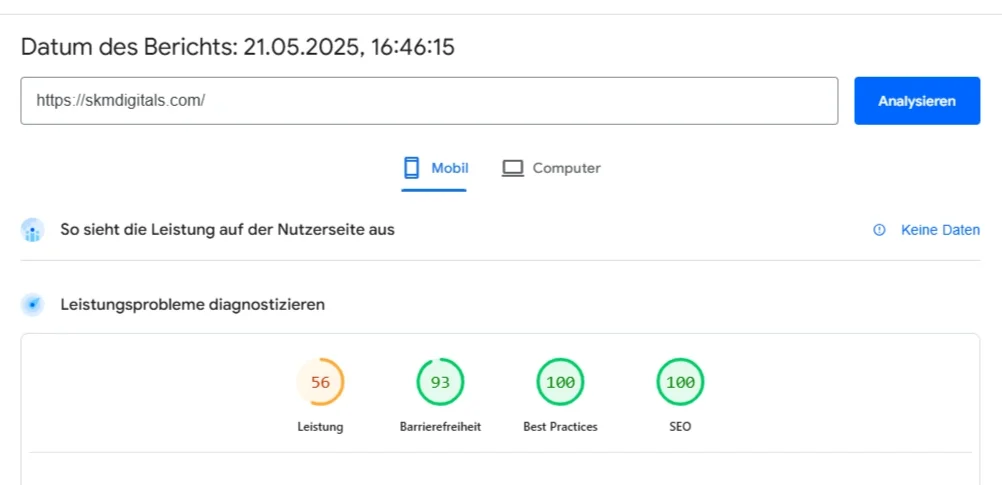Click the Leistung label under the score
This screenshot has height=485, width=1002.
coord(320,427)
